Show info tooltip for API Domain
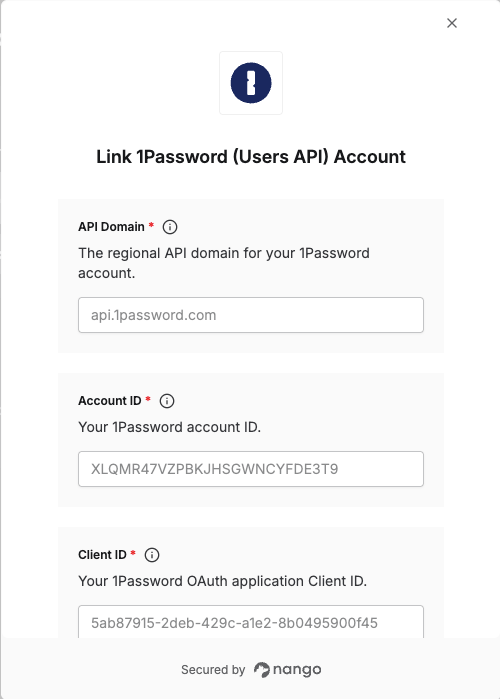500x699 pixels. pyautogui.click(x=170, y=227)
